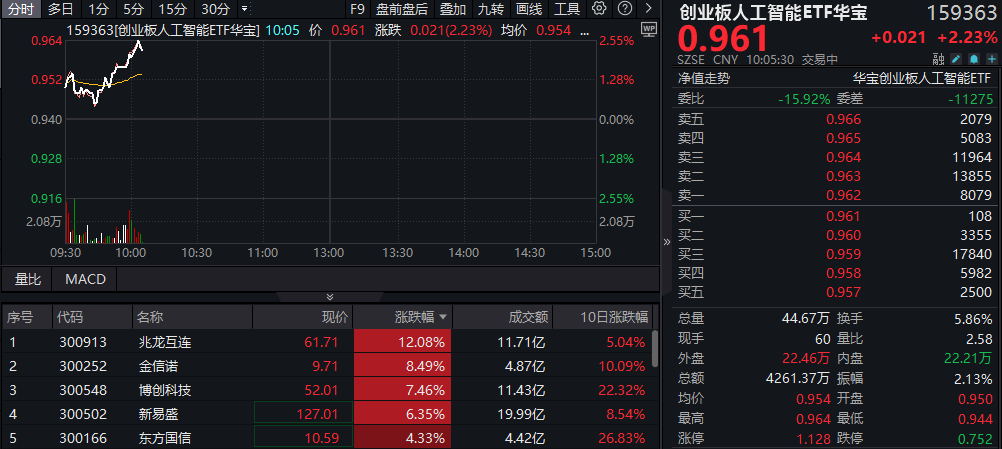Image resolution: width=1002 pixels, height=449 pixels.
Task: Click 买一 bid price 0.961
Action: click(844, 216)
